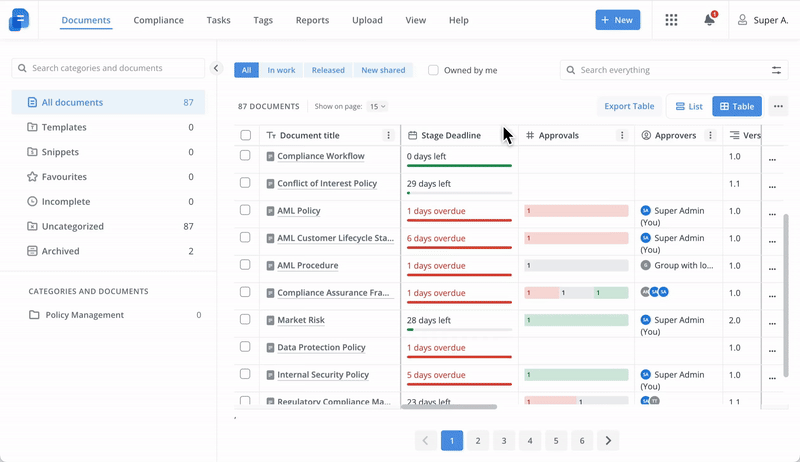Check the AML Policy row checkbox
Screen dimensions: 800x462
coord(246,210)
